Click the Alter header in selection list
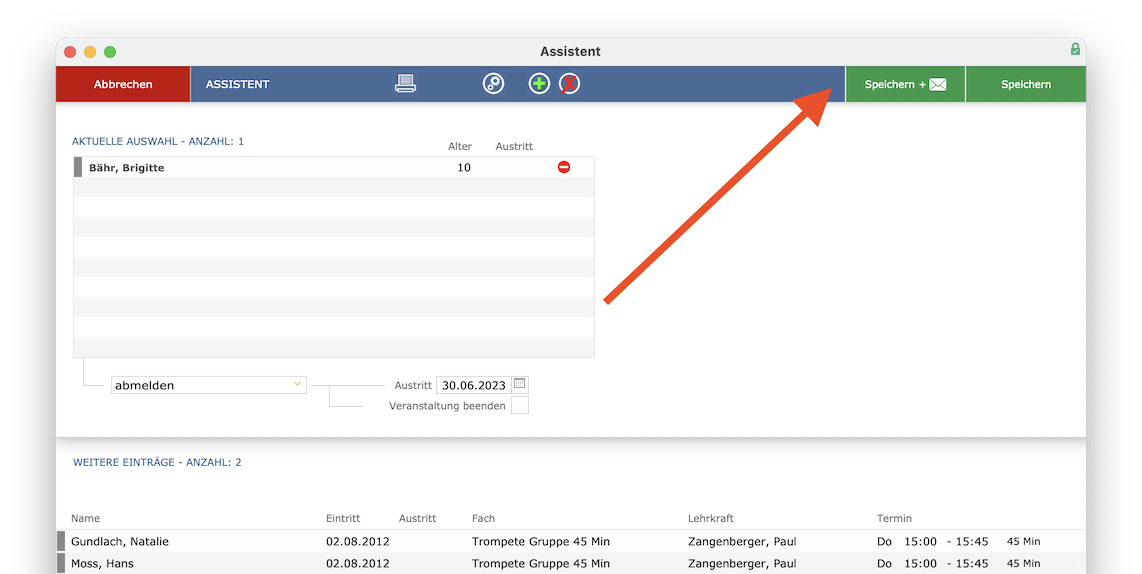The width and height of the screenshot is (1142, 574). pyautogui.click(x=460, y=146)
